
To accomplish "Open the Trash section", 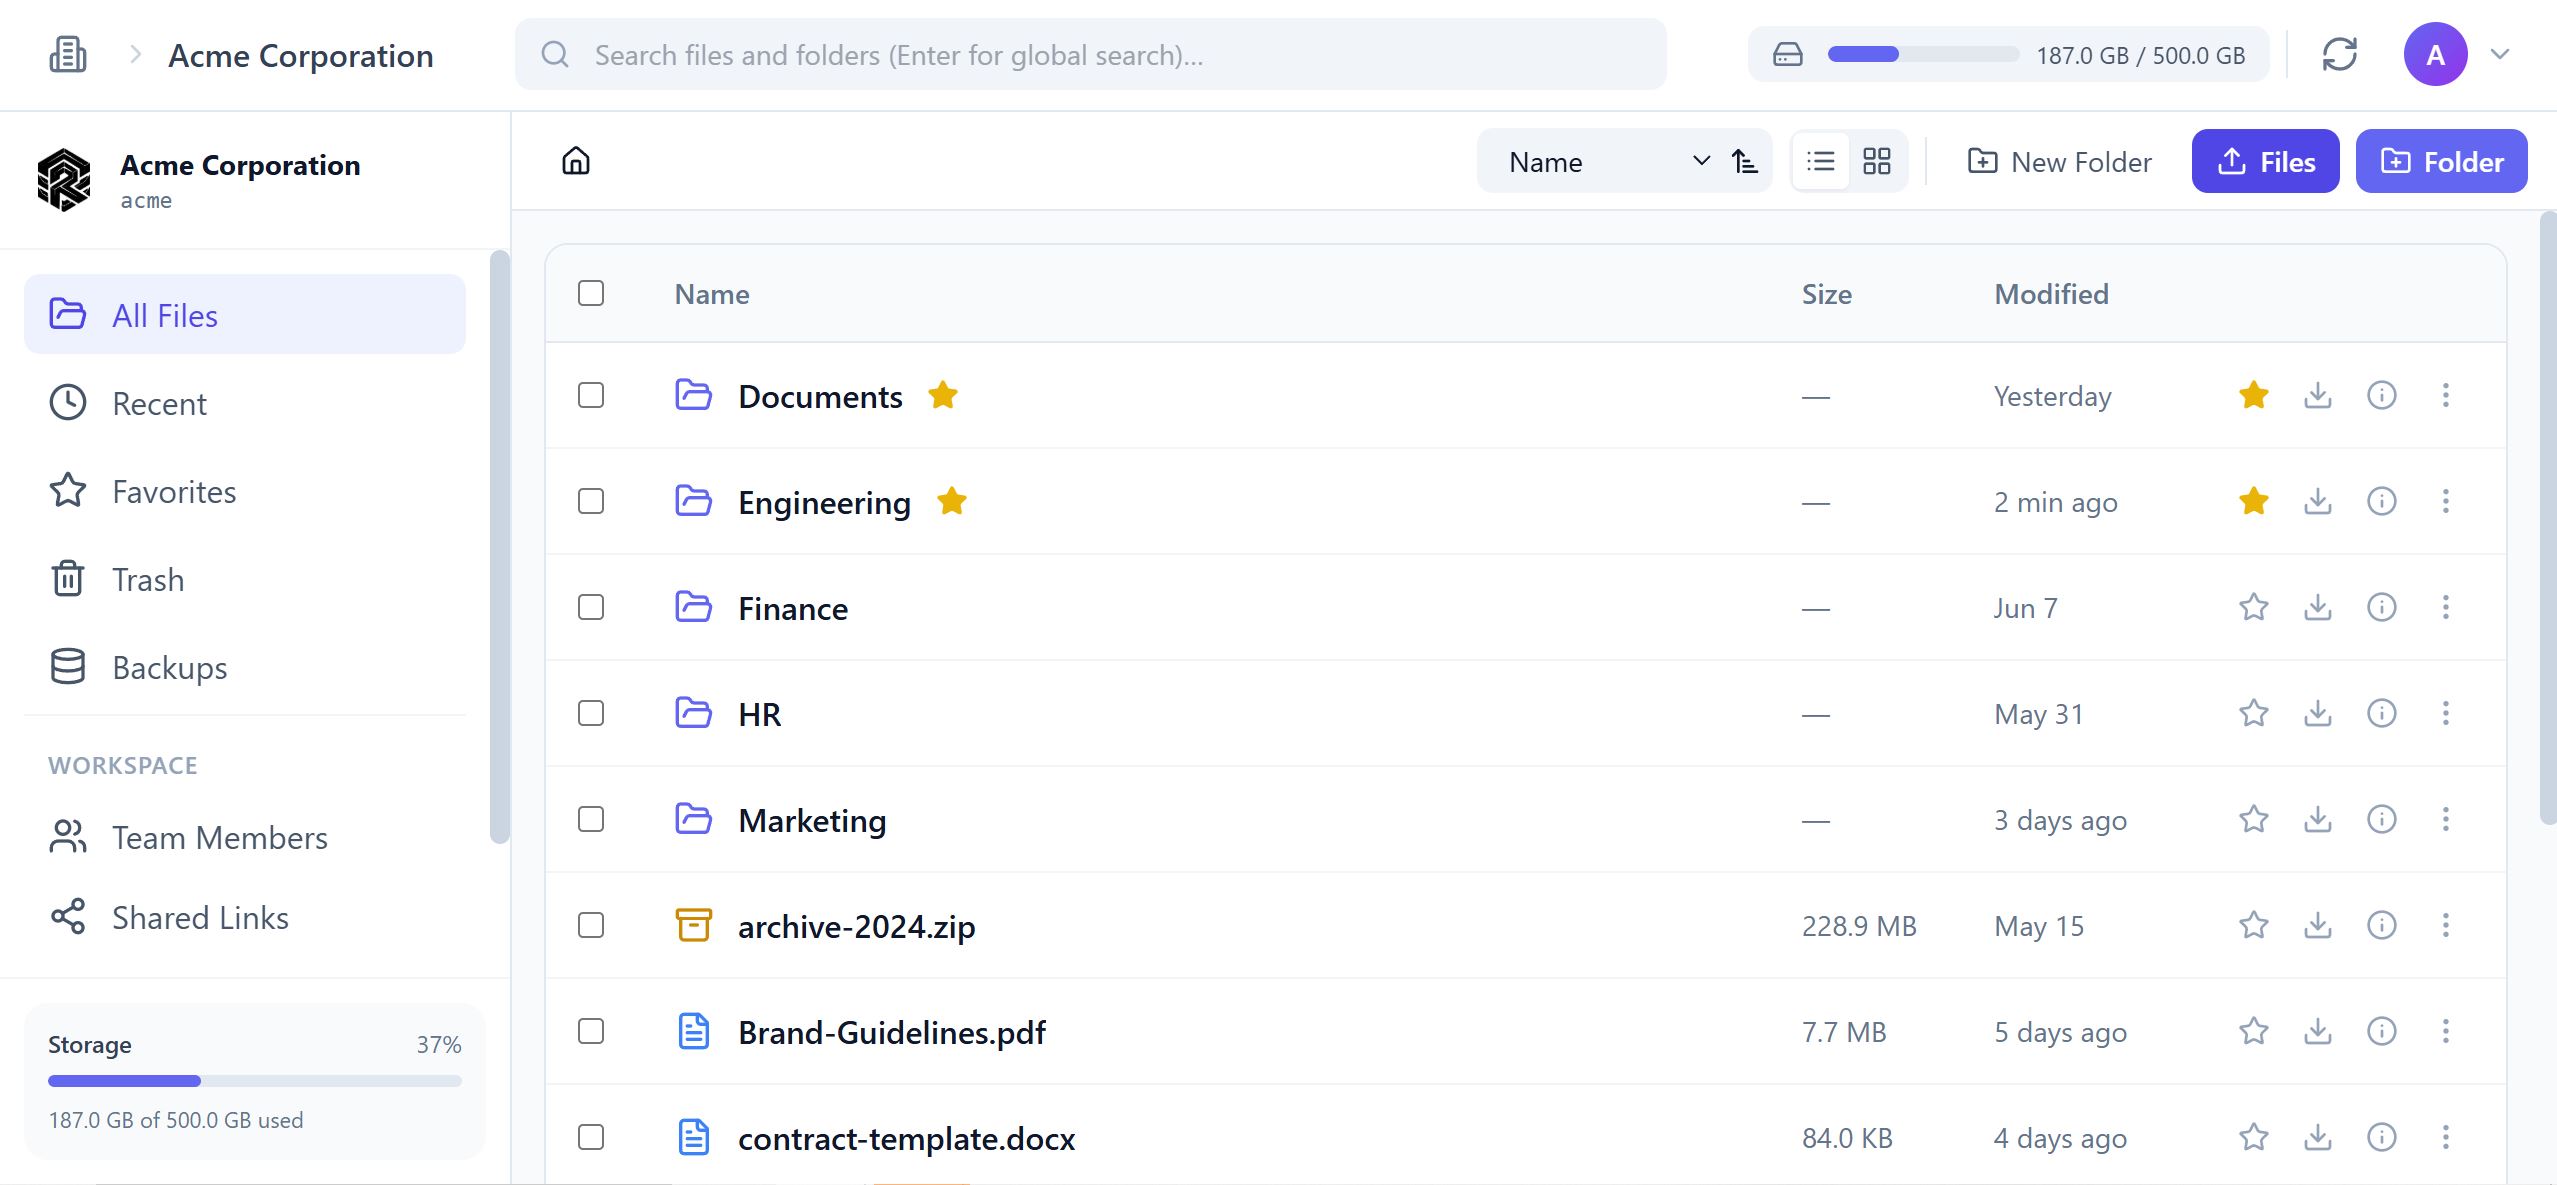I will (245, 579).
